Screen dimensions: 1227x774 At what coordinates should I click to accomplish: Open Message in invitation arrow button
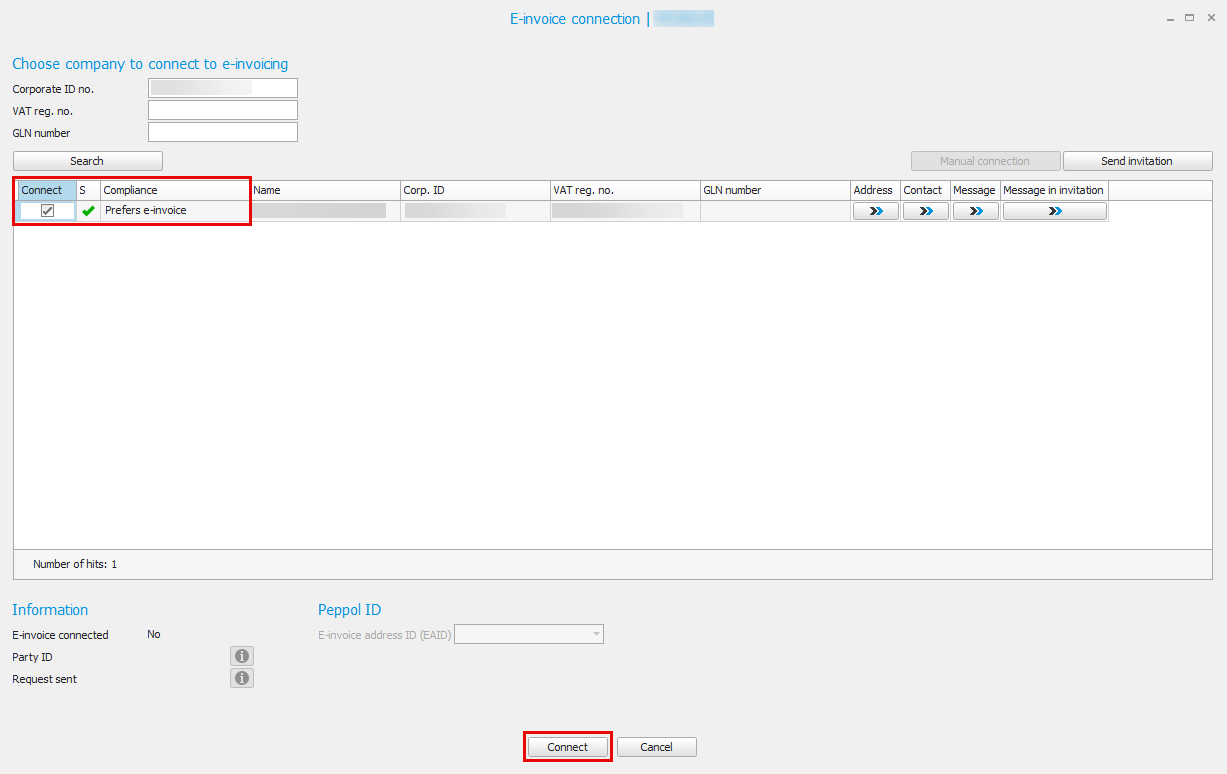(x=1054, y=211)
